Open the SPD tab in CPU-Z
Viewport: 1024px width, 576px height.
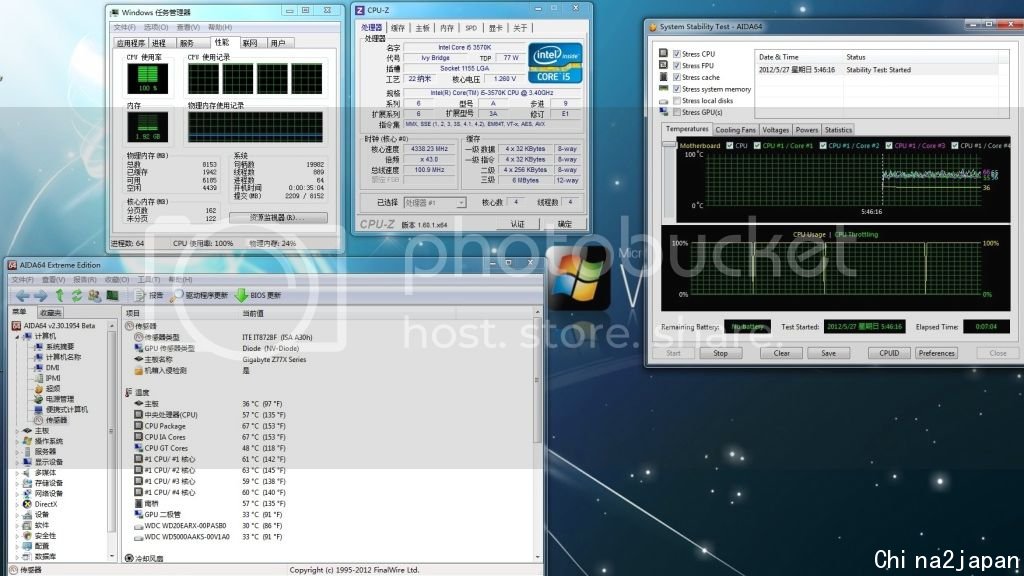click(x=471, y=28)
